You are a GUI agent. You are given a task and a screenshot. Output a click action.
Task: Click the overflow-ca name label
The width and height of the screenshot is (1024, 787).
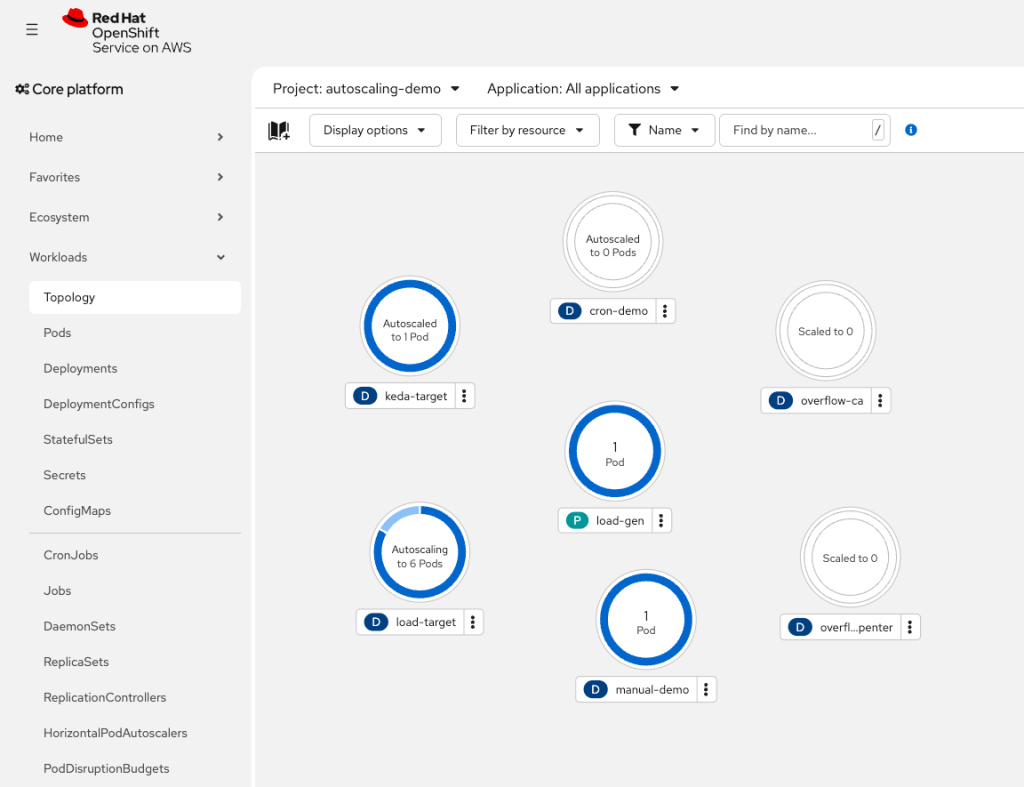pos(832,400)
